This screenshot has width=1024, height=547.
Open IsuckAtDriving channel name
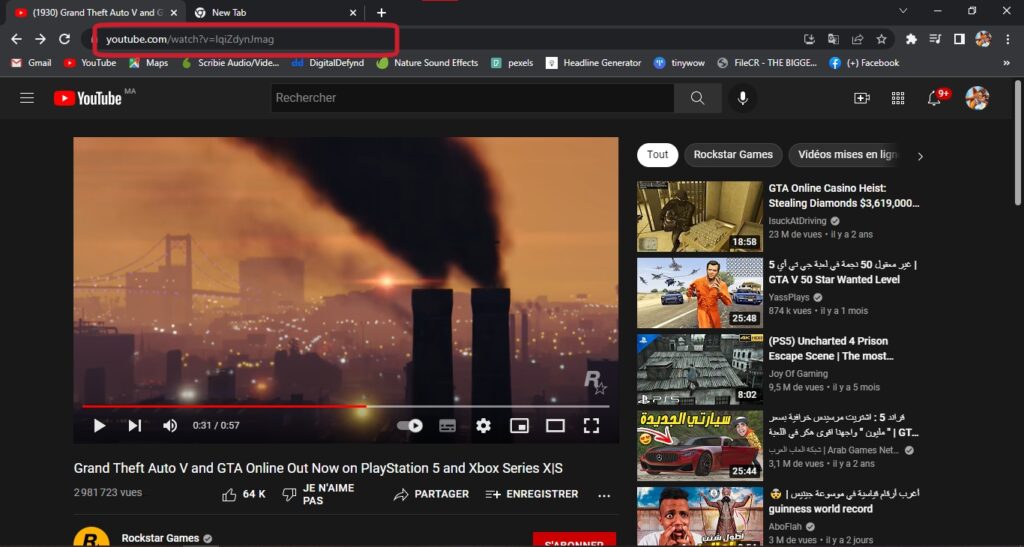797,221
